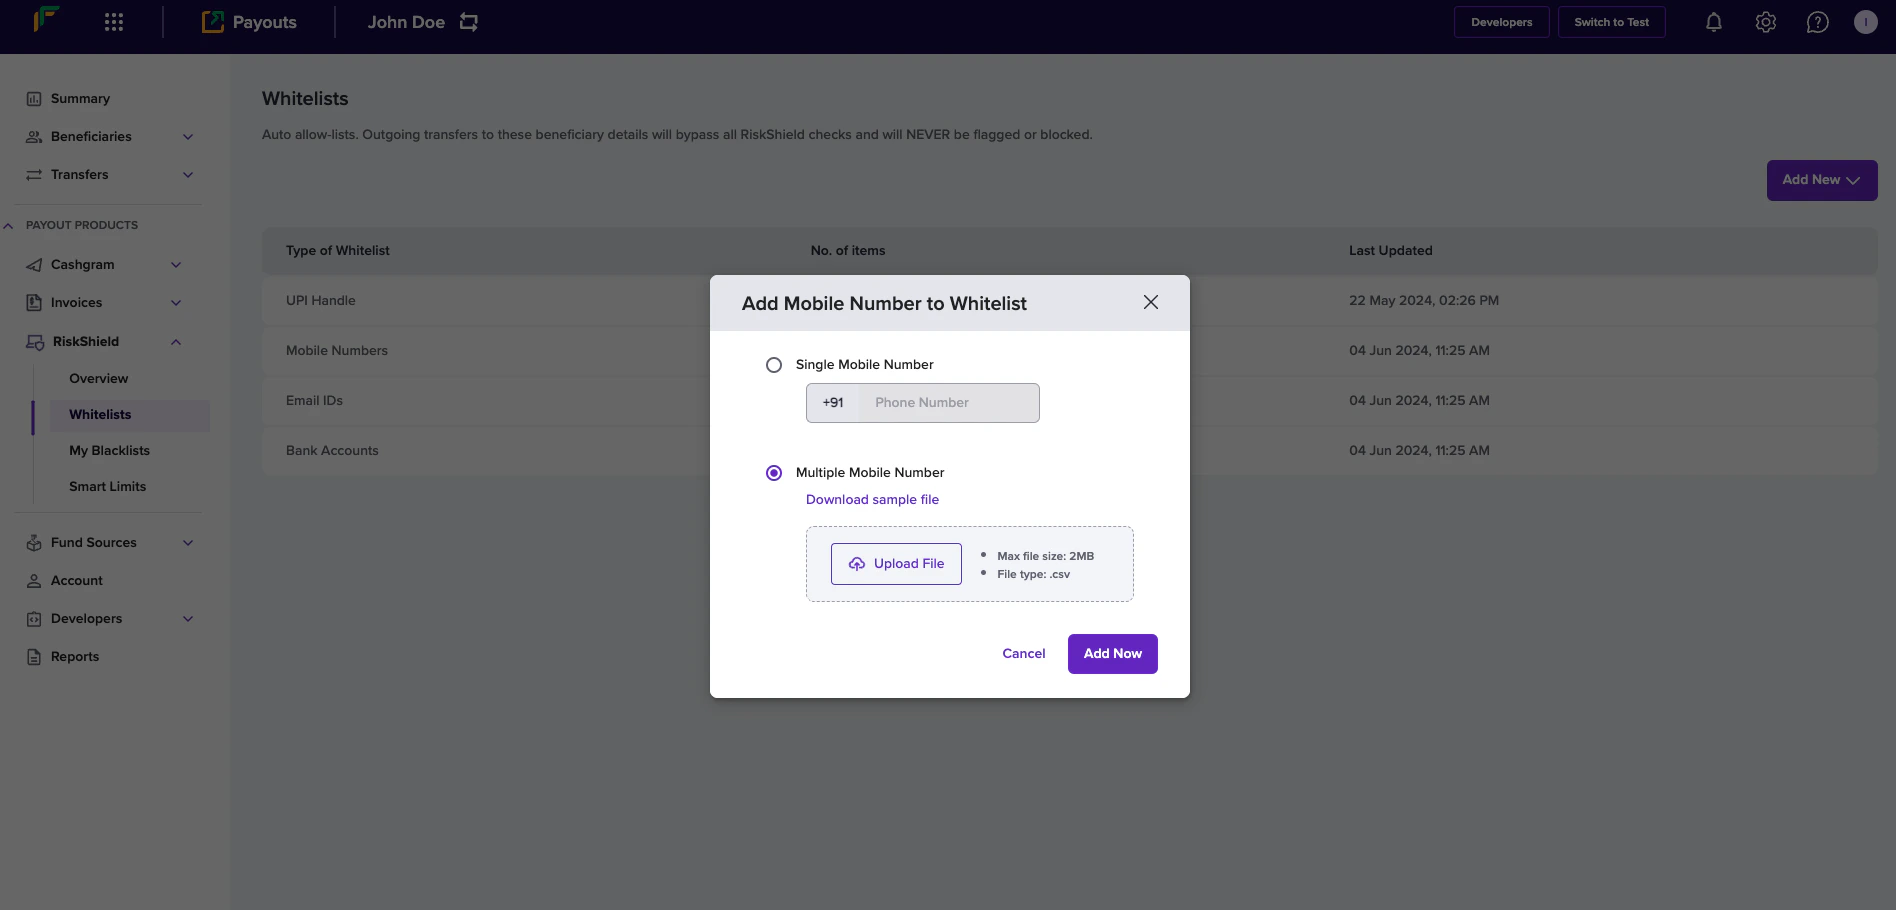This screenshot has width=1896, height=910.
Task: Expand the Transfers menu chevron
Action: pos(188,175)
